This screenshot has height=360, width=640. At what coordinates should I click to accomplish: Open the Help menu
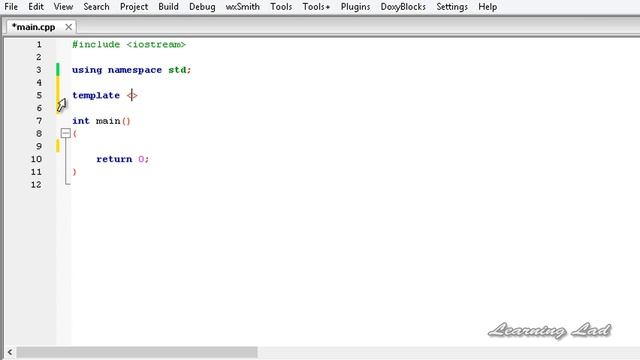(488, 7)
